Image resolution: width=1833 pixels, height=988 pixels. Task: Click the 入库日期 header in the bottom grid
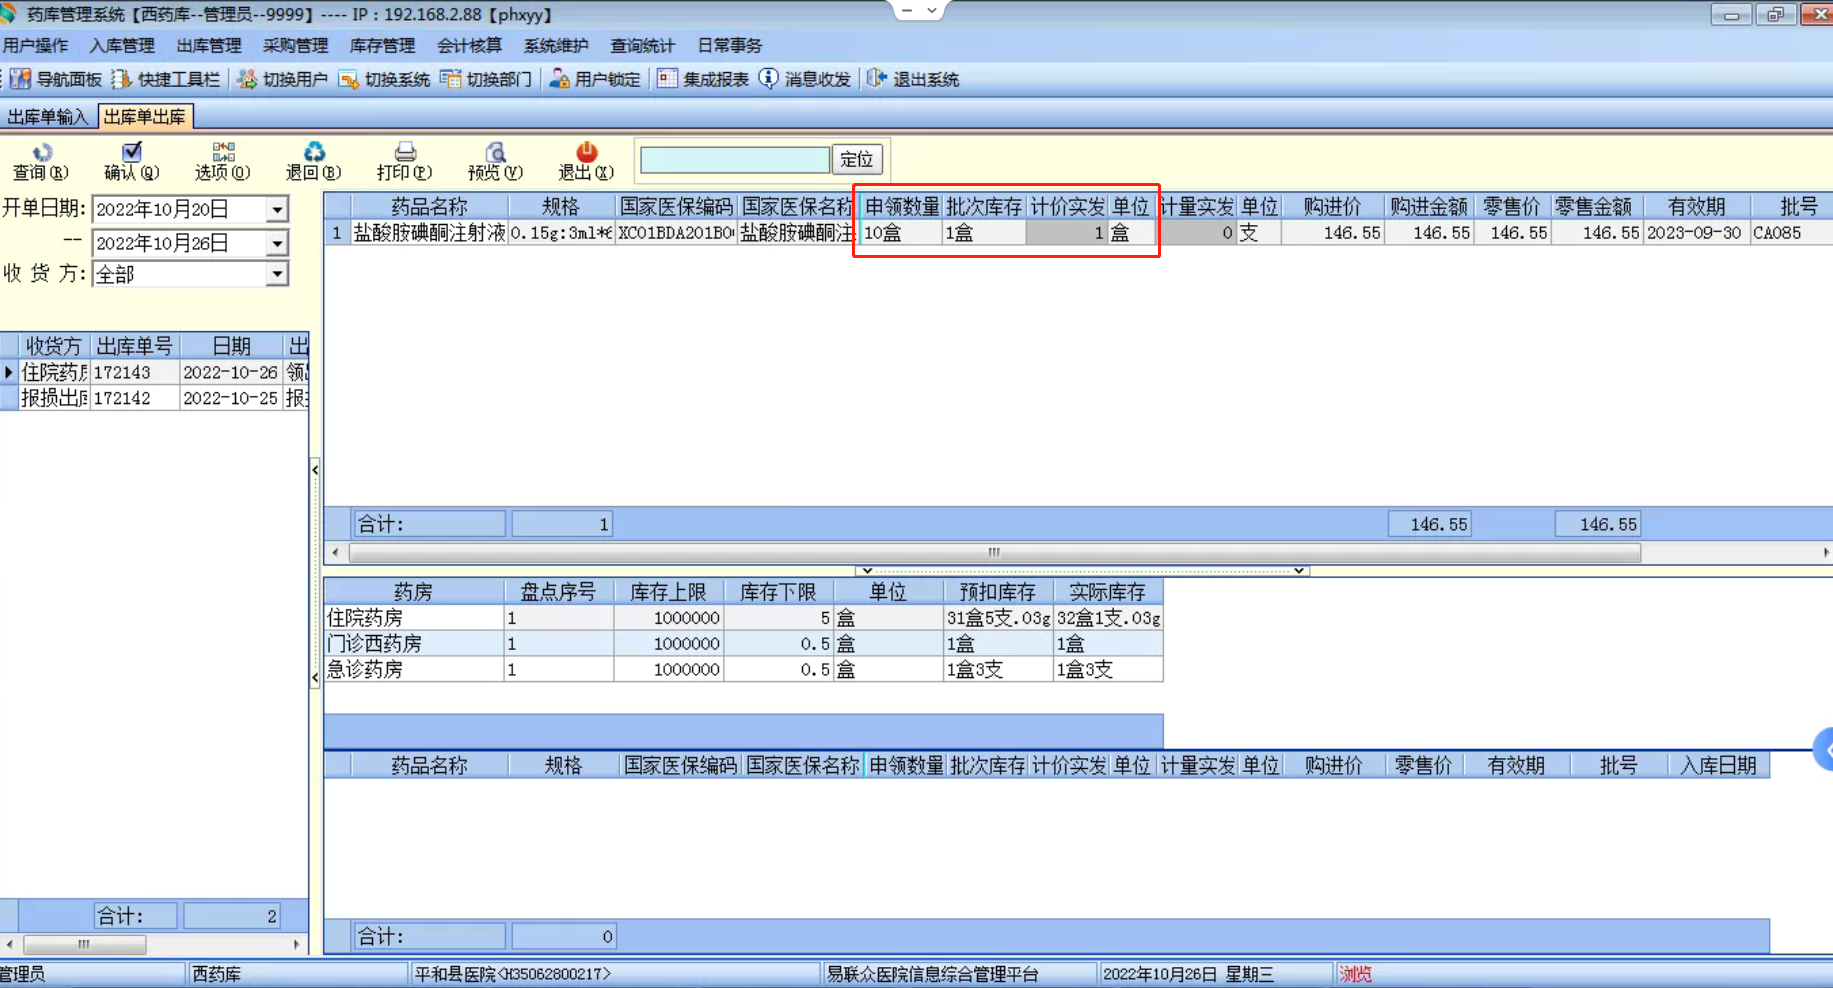(x=1719, y=766)
